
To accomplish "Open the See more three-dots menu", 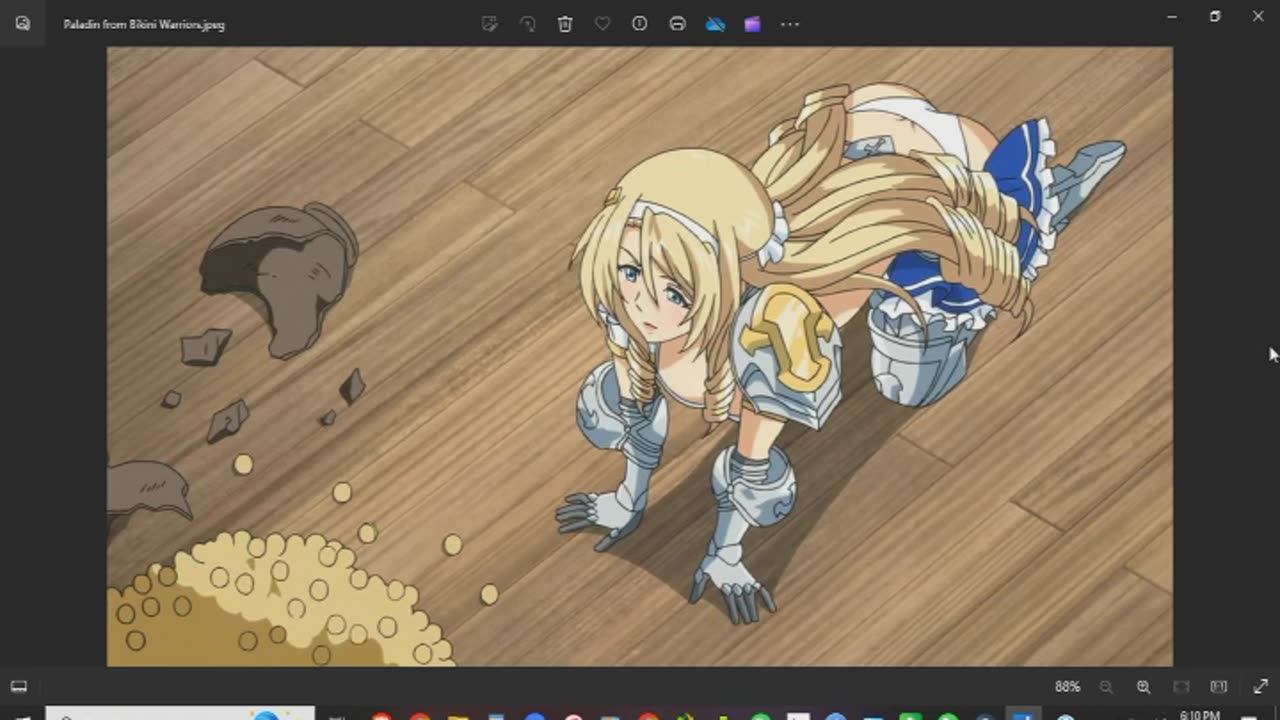I will click(790, 23).
